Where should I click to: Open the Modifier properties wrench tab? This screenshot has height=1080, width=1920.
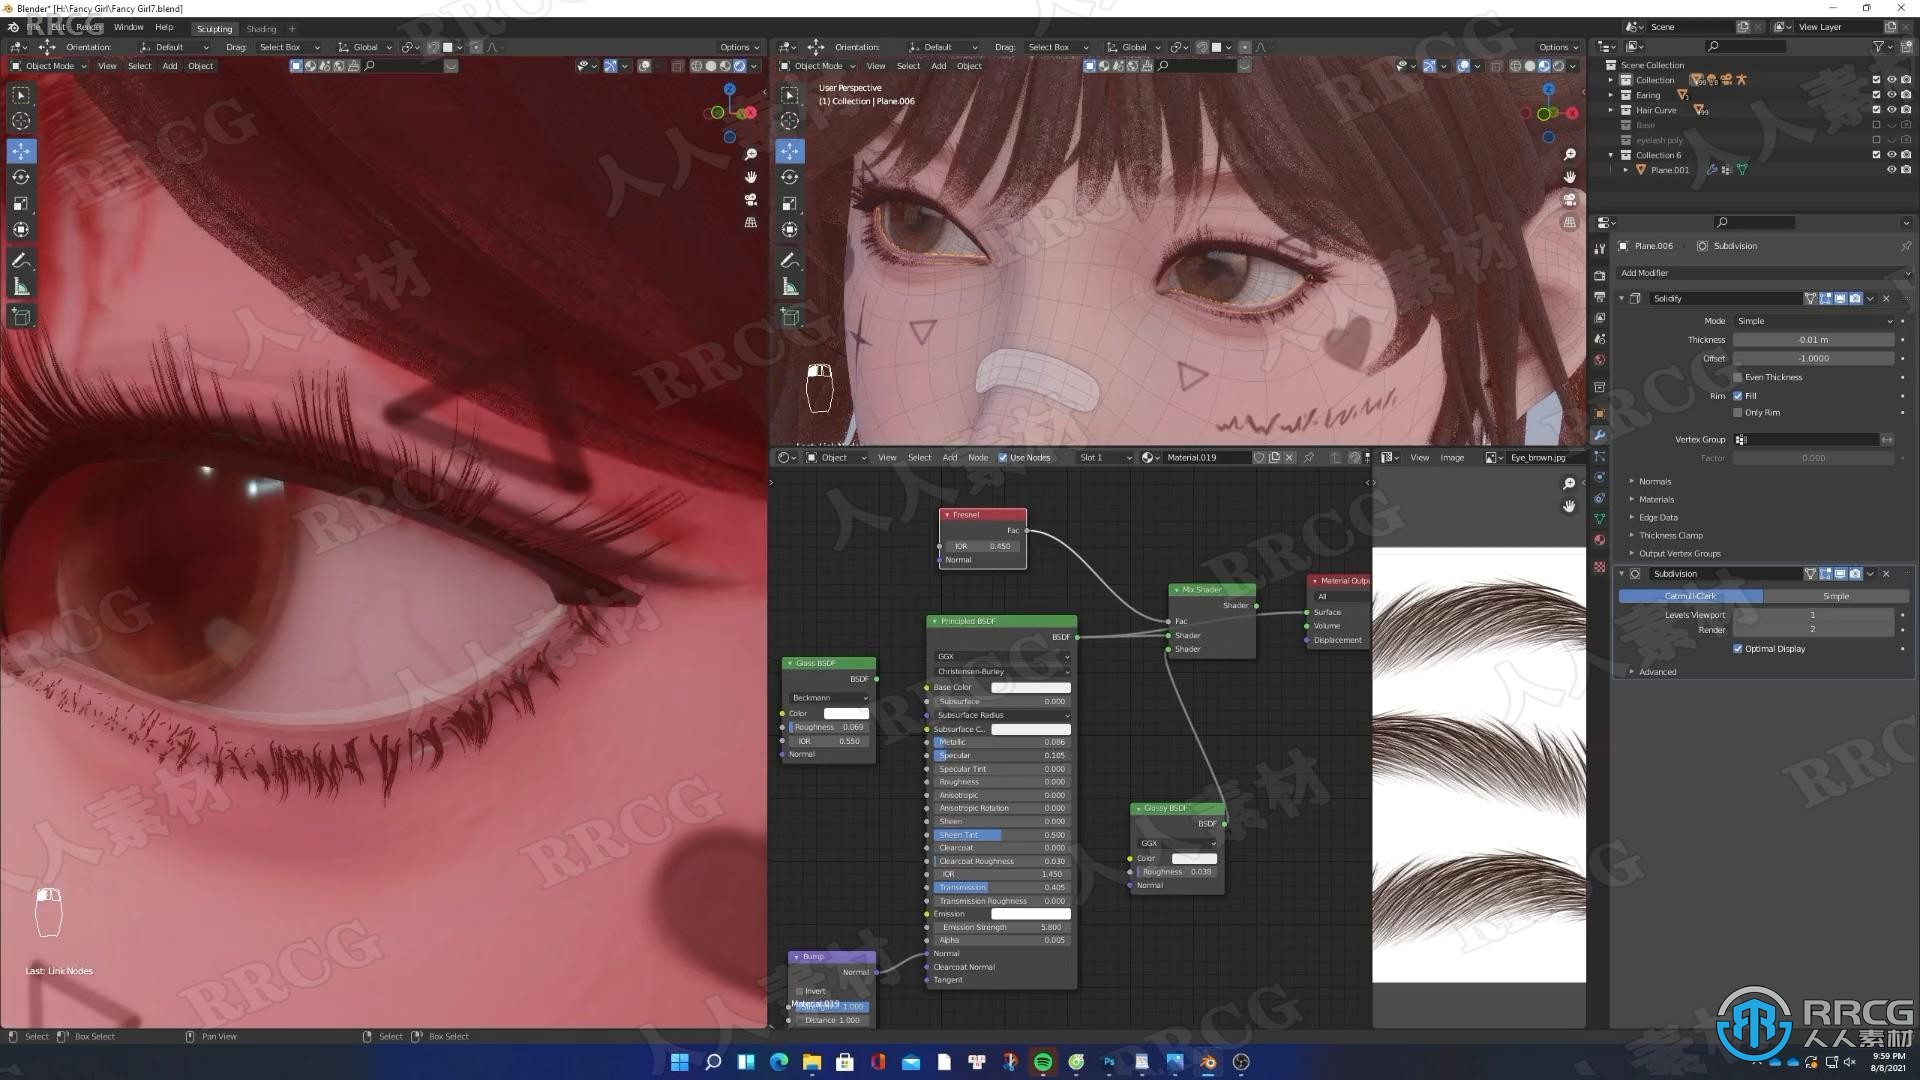1600,435
